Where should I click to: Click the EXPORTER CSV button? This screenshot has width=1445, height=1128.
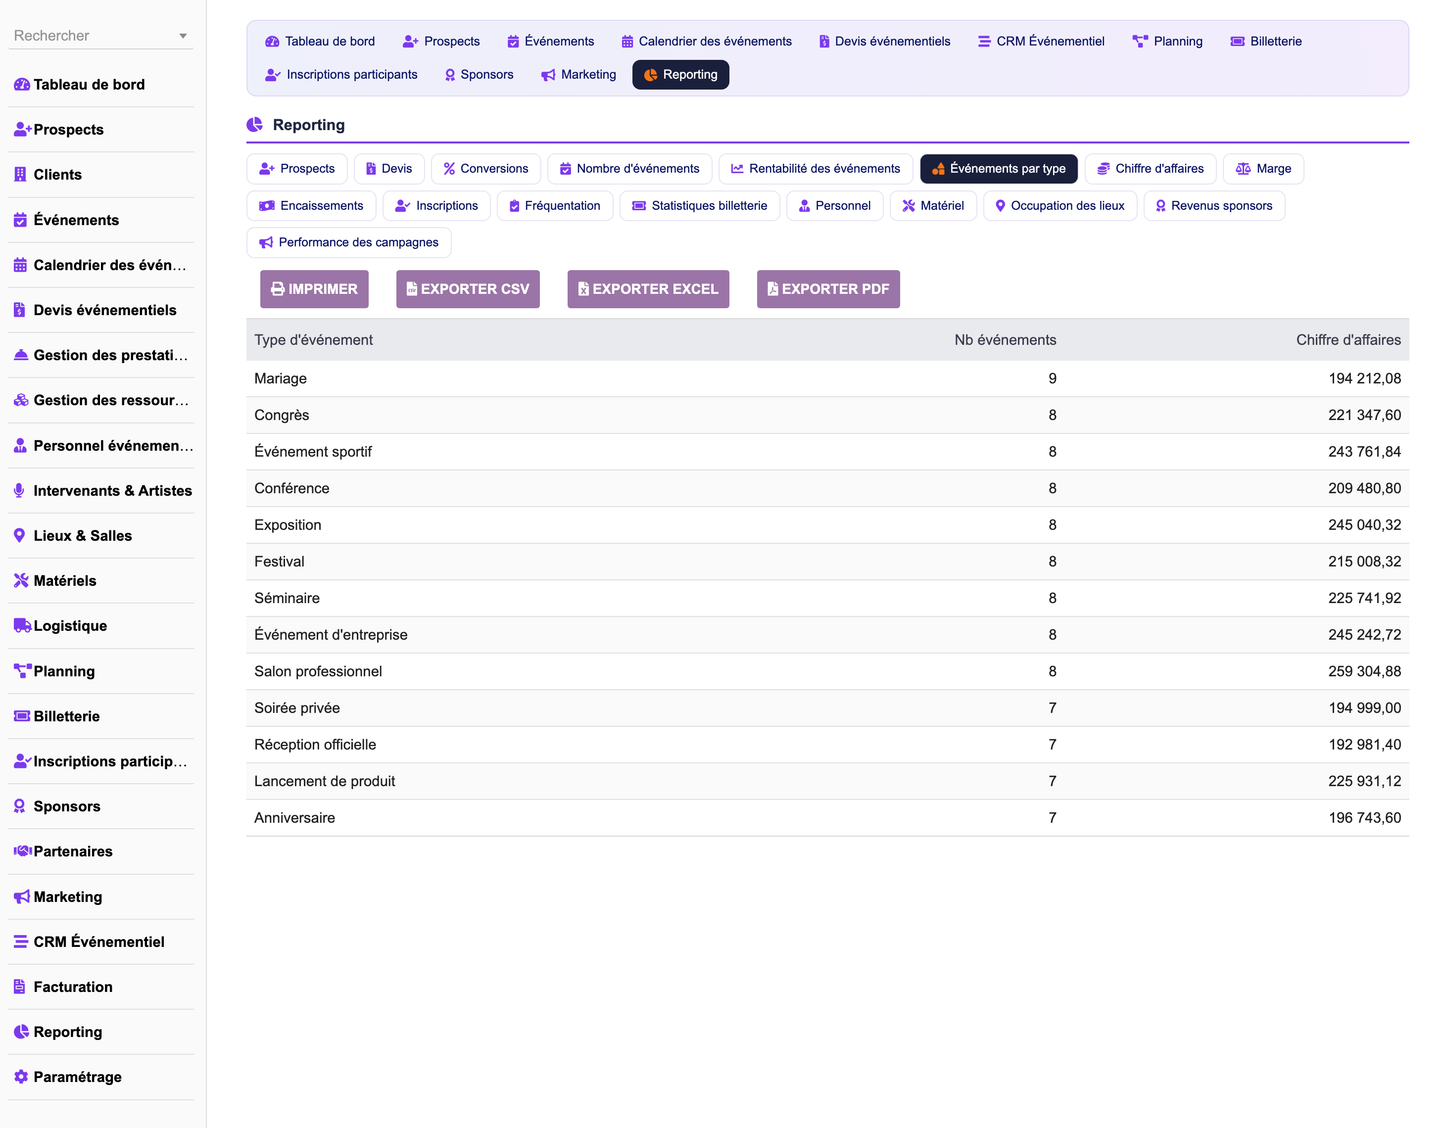coord(468,289)
